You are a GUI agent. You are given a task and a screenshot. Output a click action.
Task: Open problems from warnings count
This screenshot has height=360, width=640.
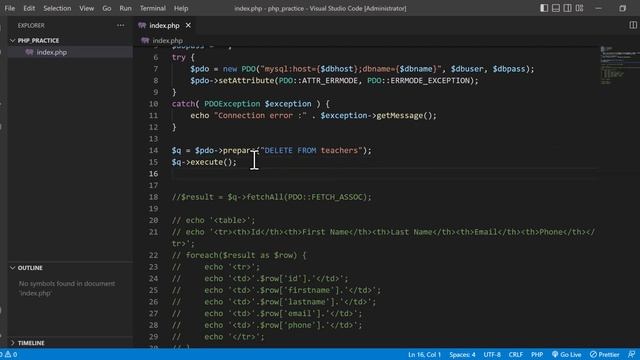10,354
